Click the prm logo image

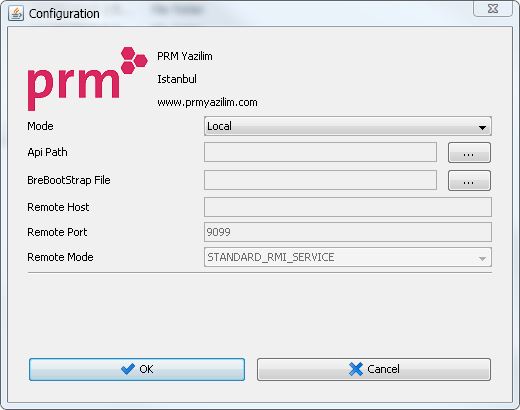coord(88,79)
